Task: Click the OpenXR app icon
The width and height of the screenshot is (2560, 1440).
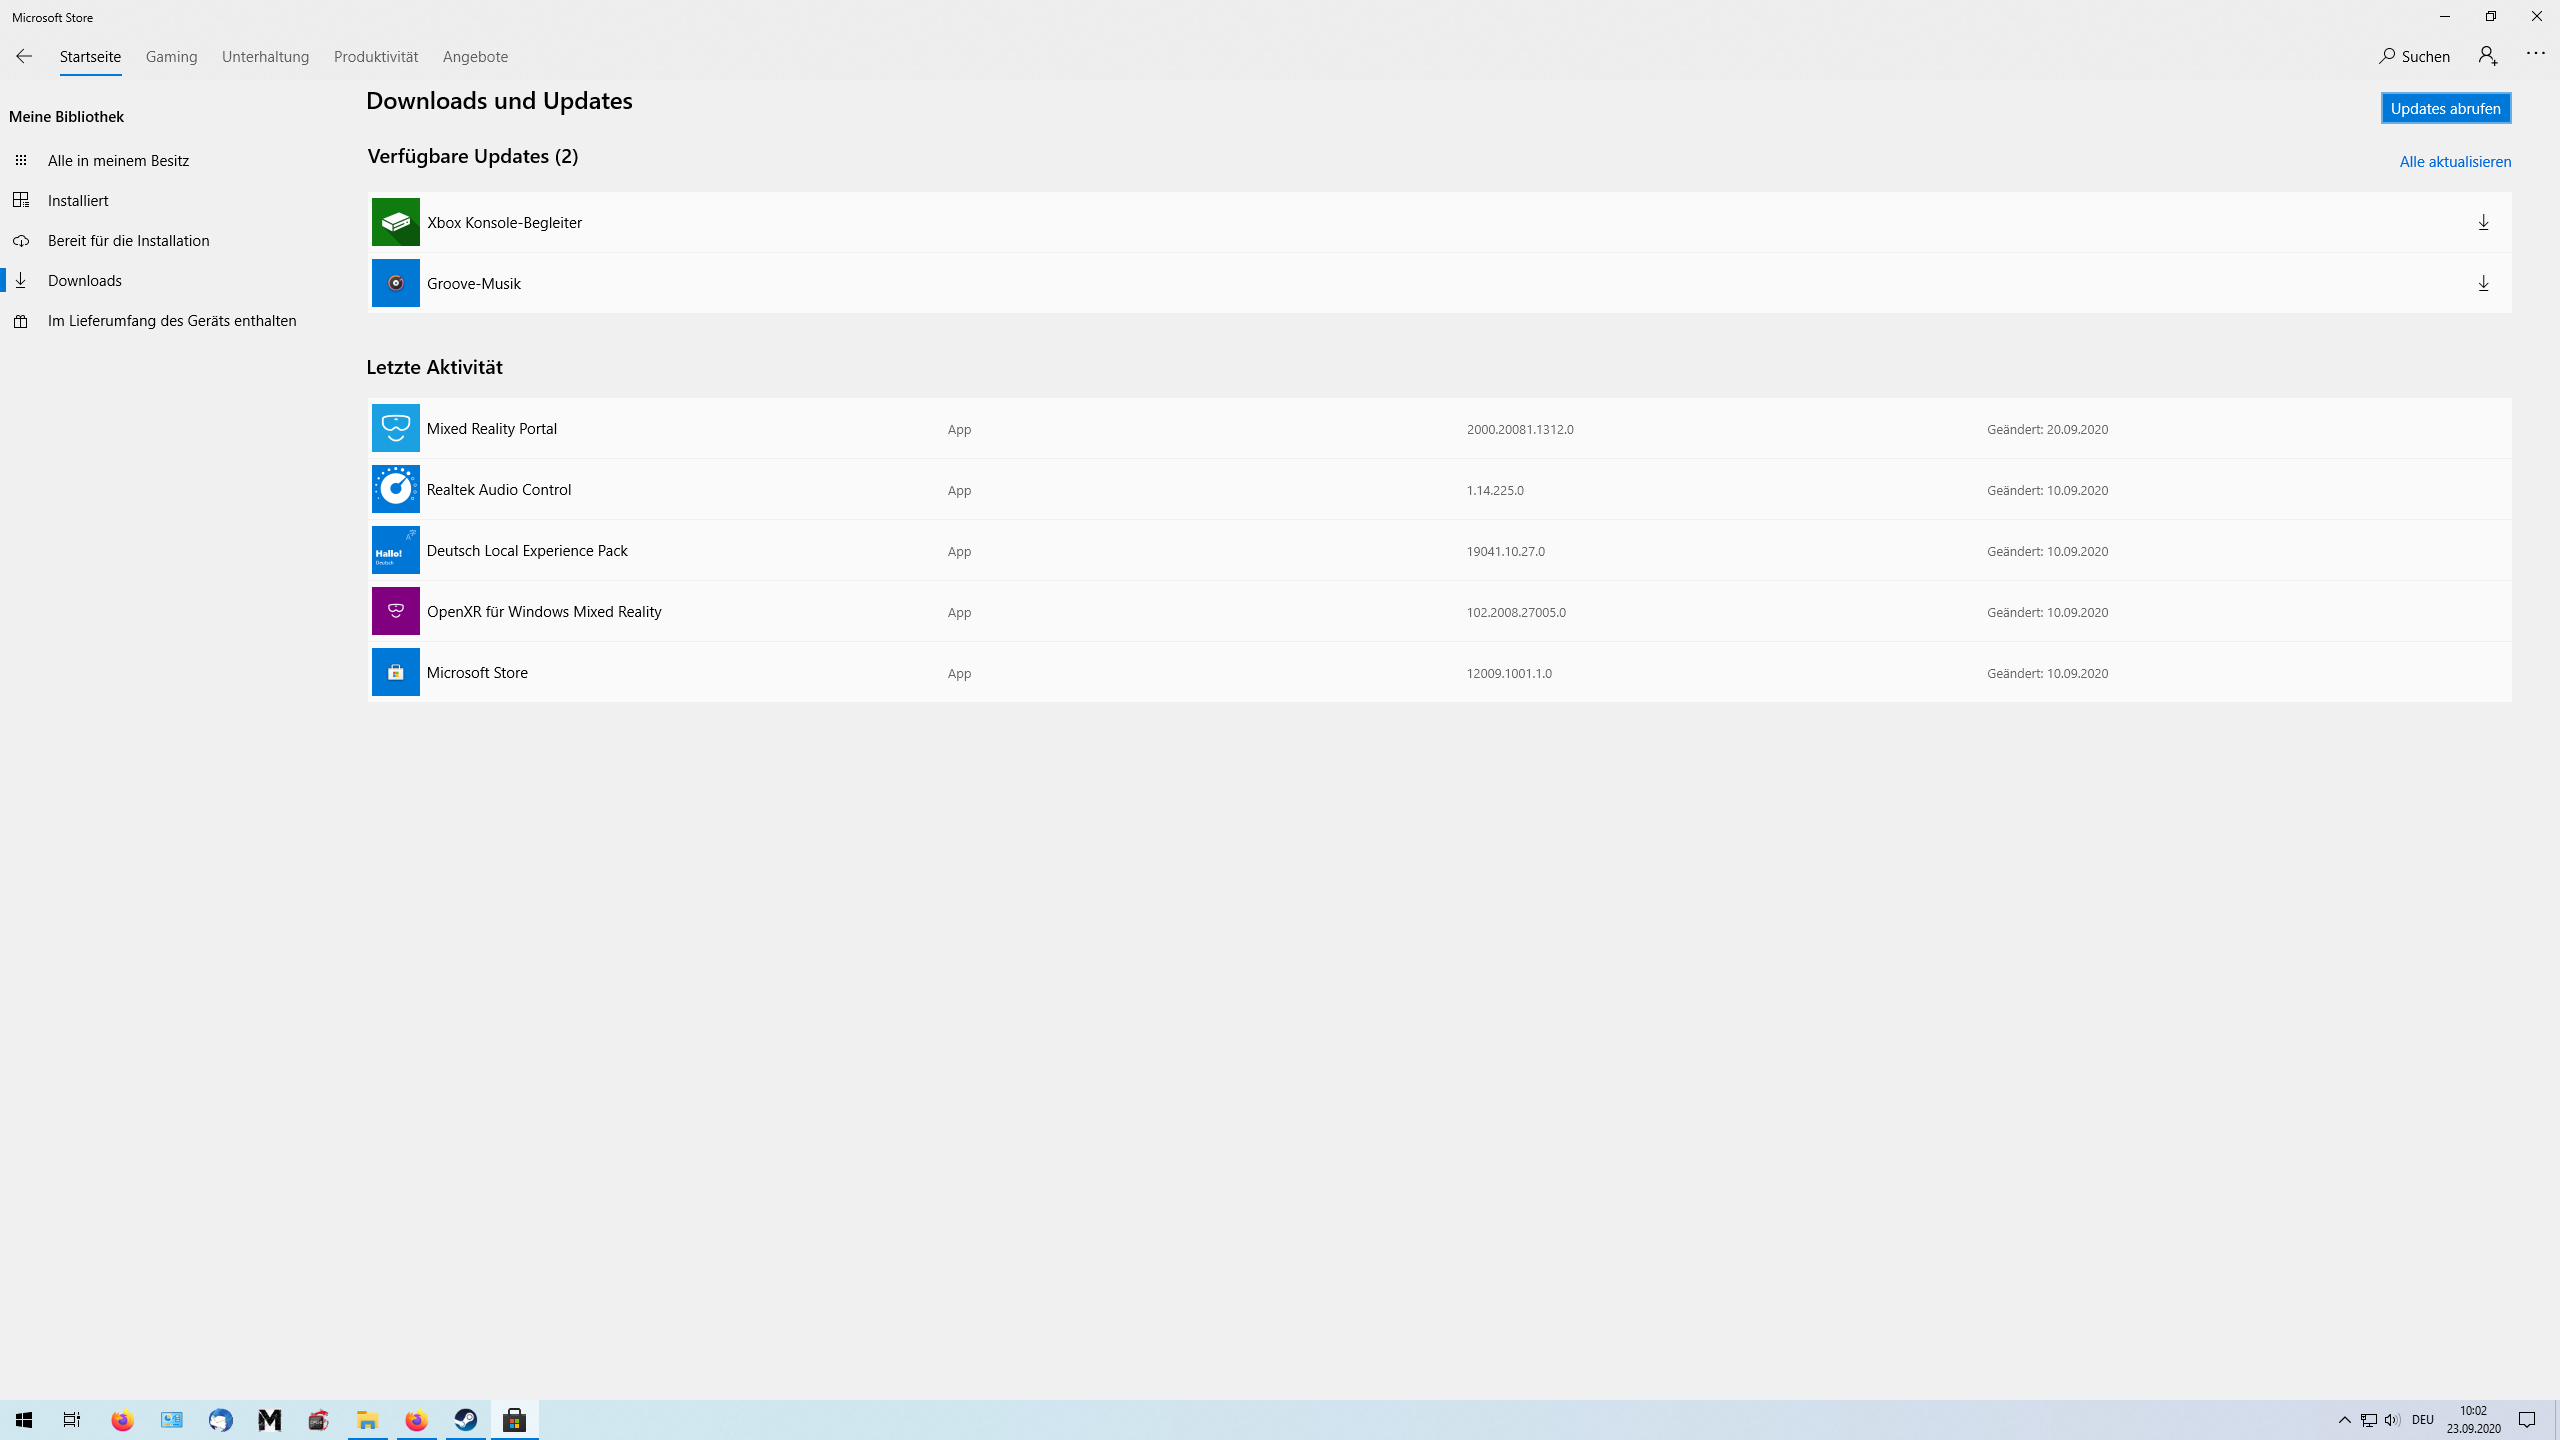Action: pyautogui.click(x=395, y=611)
